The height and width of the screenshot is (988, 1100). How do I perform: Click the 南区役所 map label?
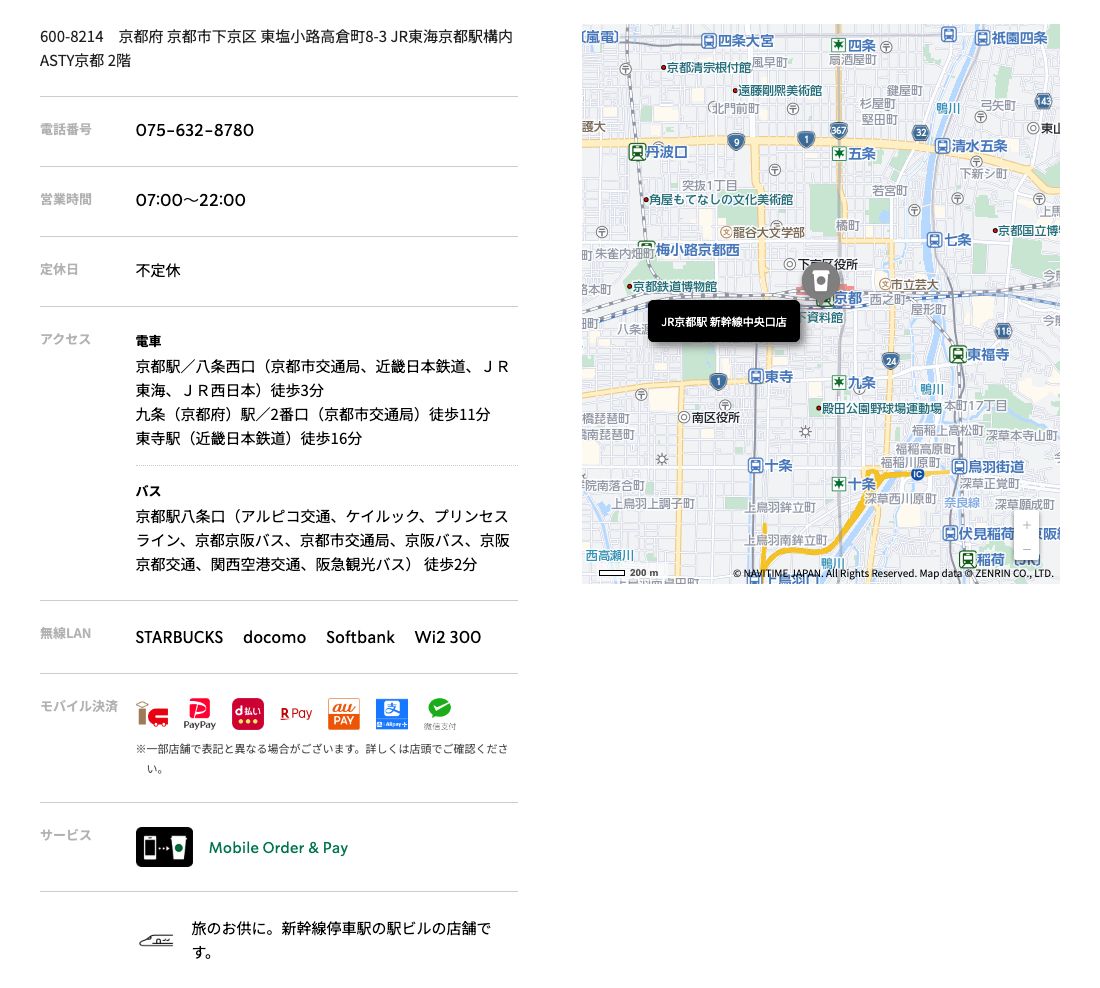(709, 418)
